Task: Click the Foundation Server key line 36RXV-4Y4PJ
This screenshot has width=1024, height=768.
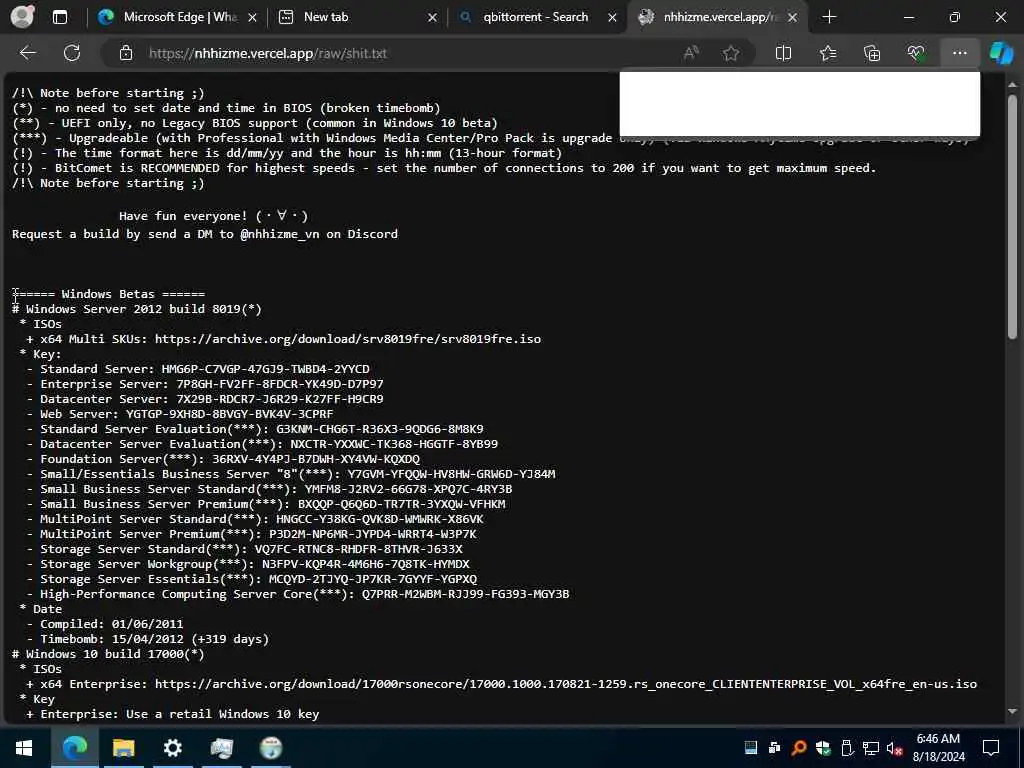Action: tap(223, 459)
